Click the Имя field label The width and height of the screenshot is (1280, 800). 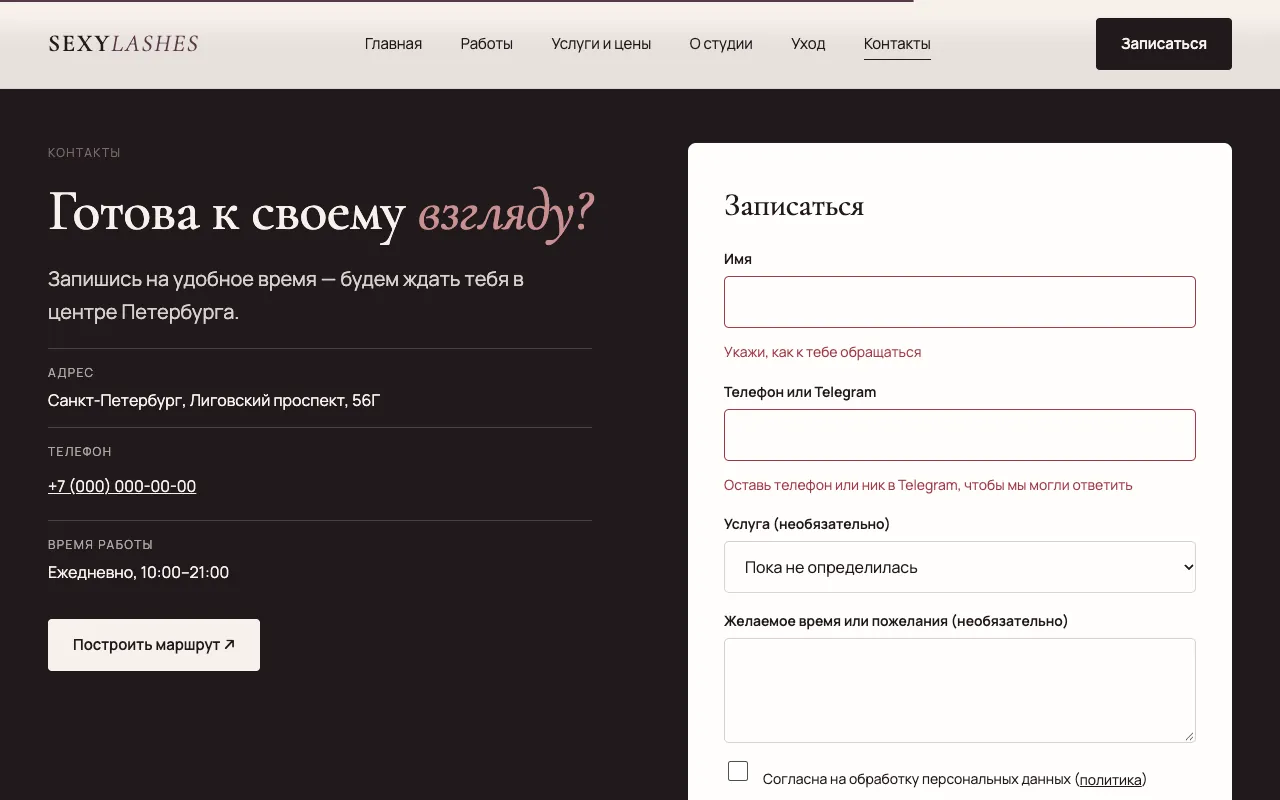tap(738, 259)
